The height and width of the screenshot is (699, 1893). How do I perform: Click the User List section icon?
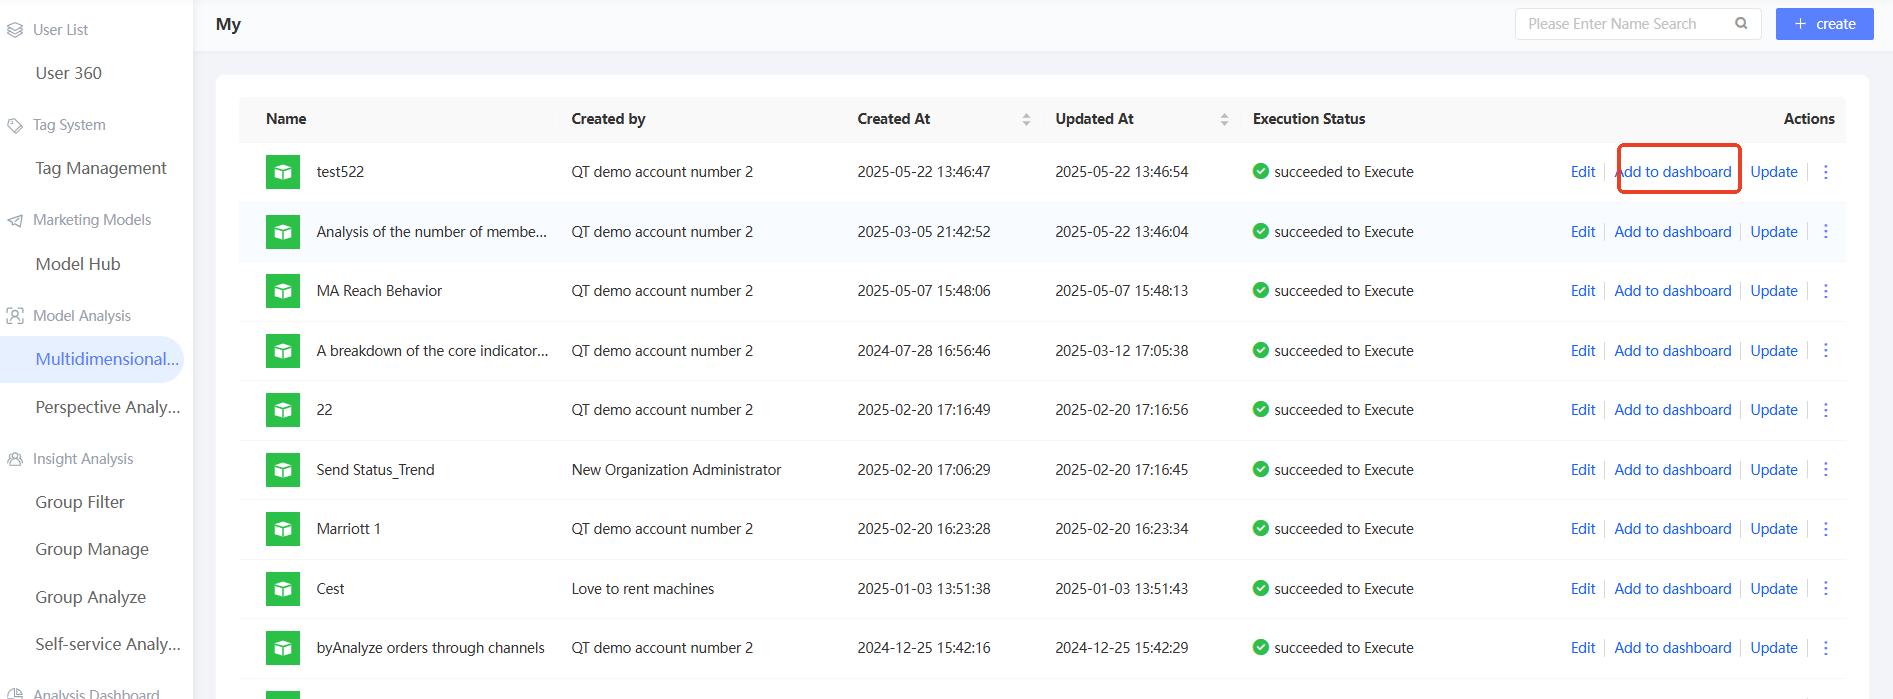pyautogui.click(x=15, y=30)
